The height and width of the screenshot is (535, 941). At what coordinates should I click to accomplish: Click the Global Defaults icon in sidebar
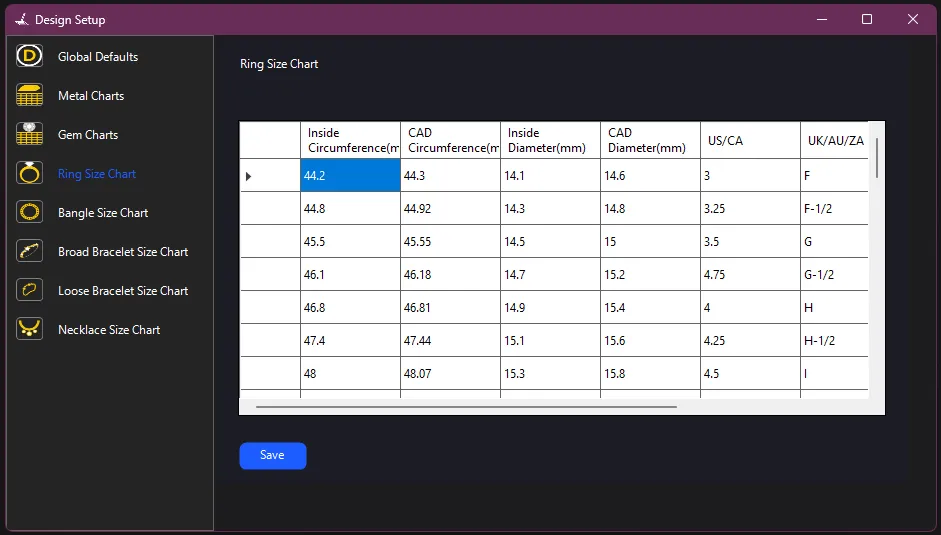(x=30, y=57)
